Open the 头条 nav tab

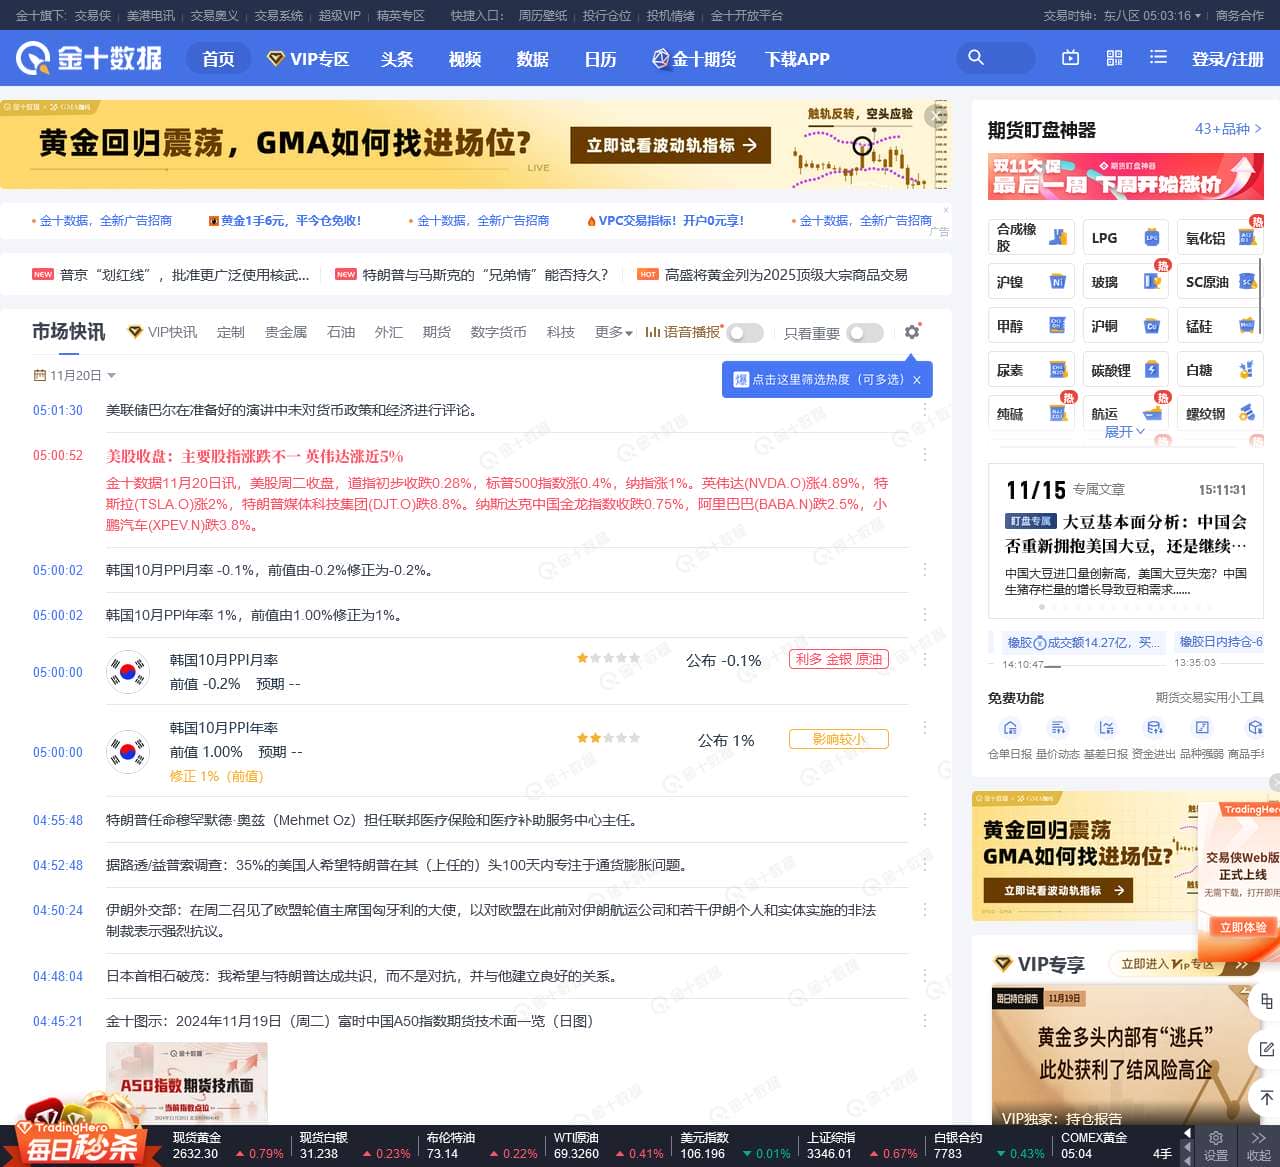pyautogui.click(x=397, y=59)
